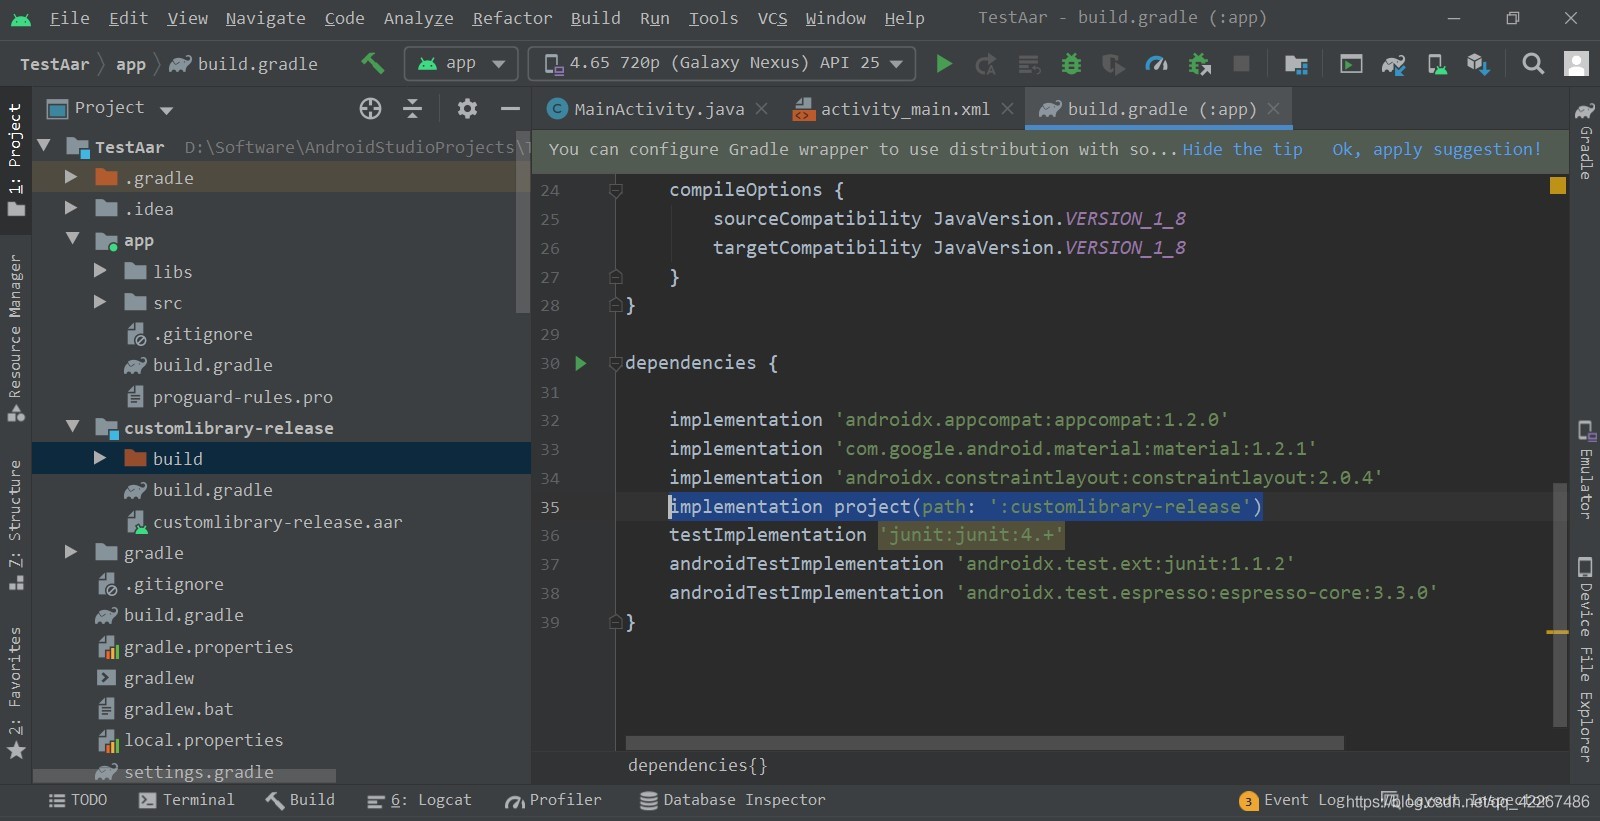
Task: Open the Gradle side tool window
Action: (1585, 141)
